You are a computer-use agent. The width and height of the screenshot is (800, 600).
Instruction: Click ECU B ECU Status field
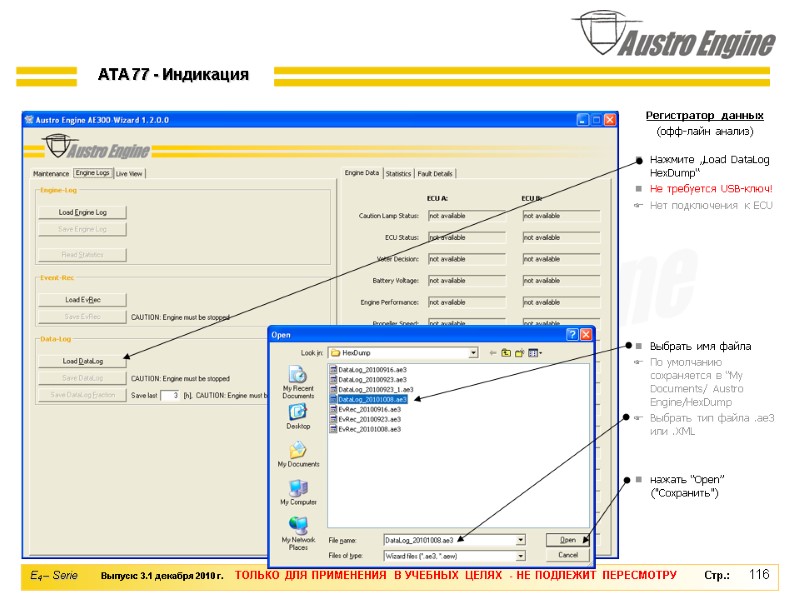click(561, 238)
